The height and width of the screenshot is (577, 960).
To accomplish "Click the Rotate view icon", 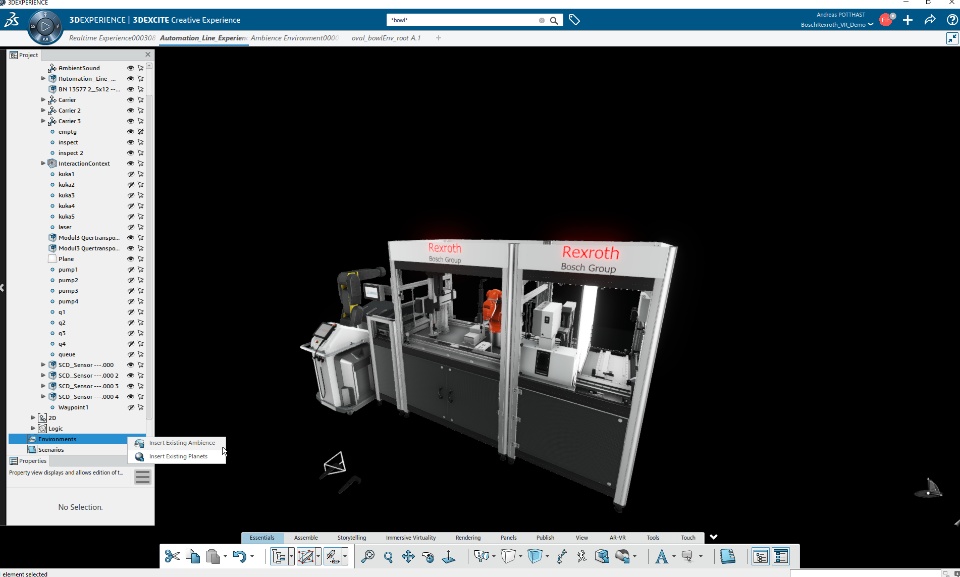I will (428, 556).
